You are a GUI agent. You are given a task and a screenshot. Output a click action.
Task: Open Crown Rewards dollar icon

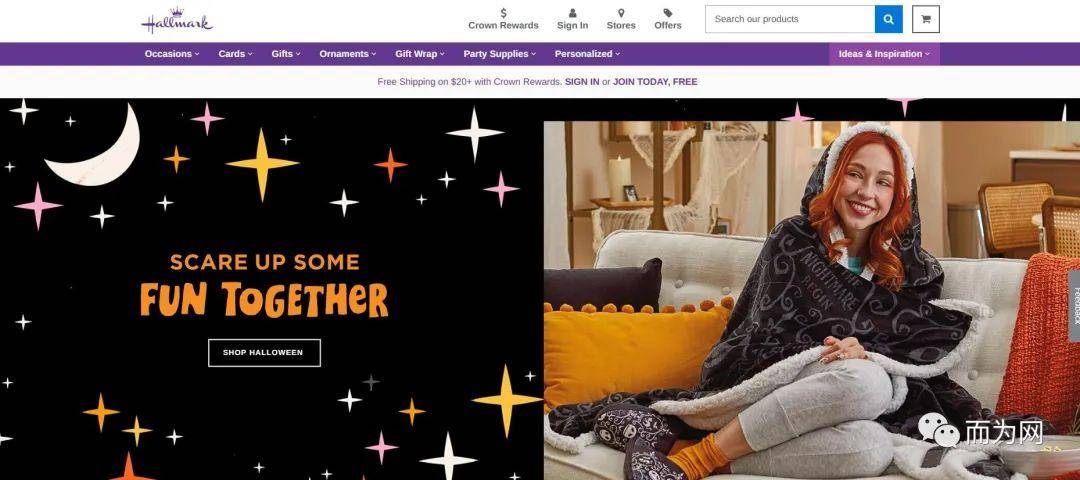coord(503,13)
